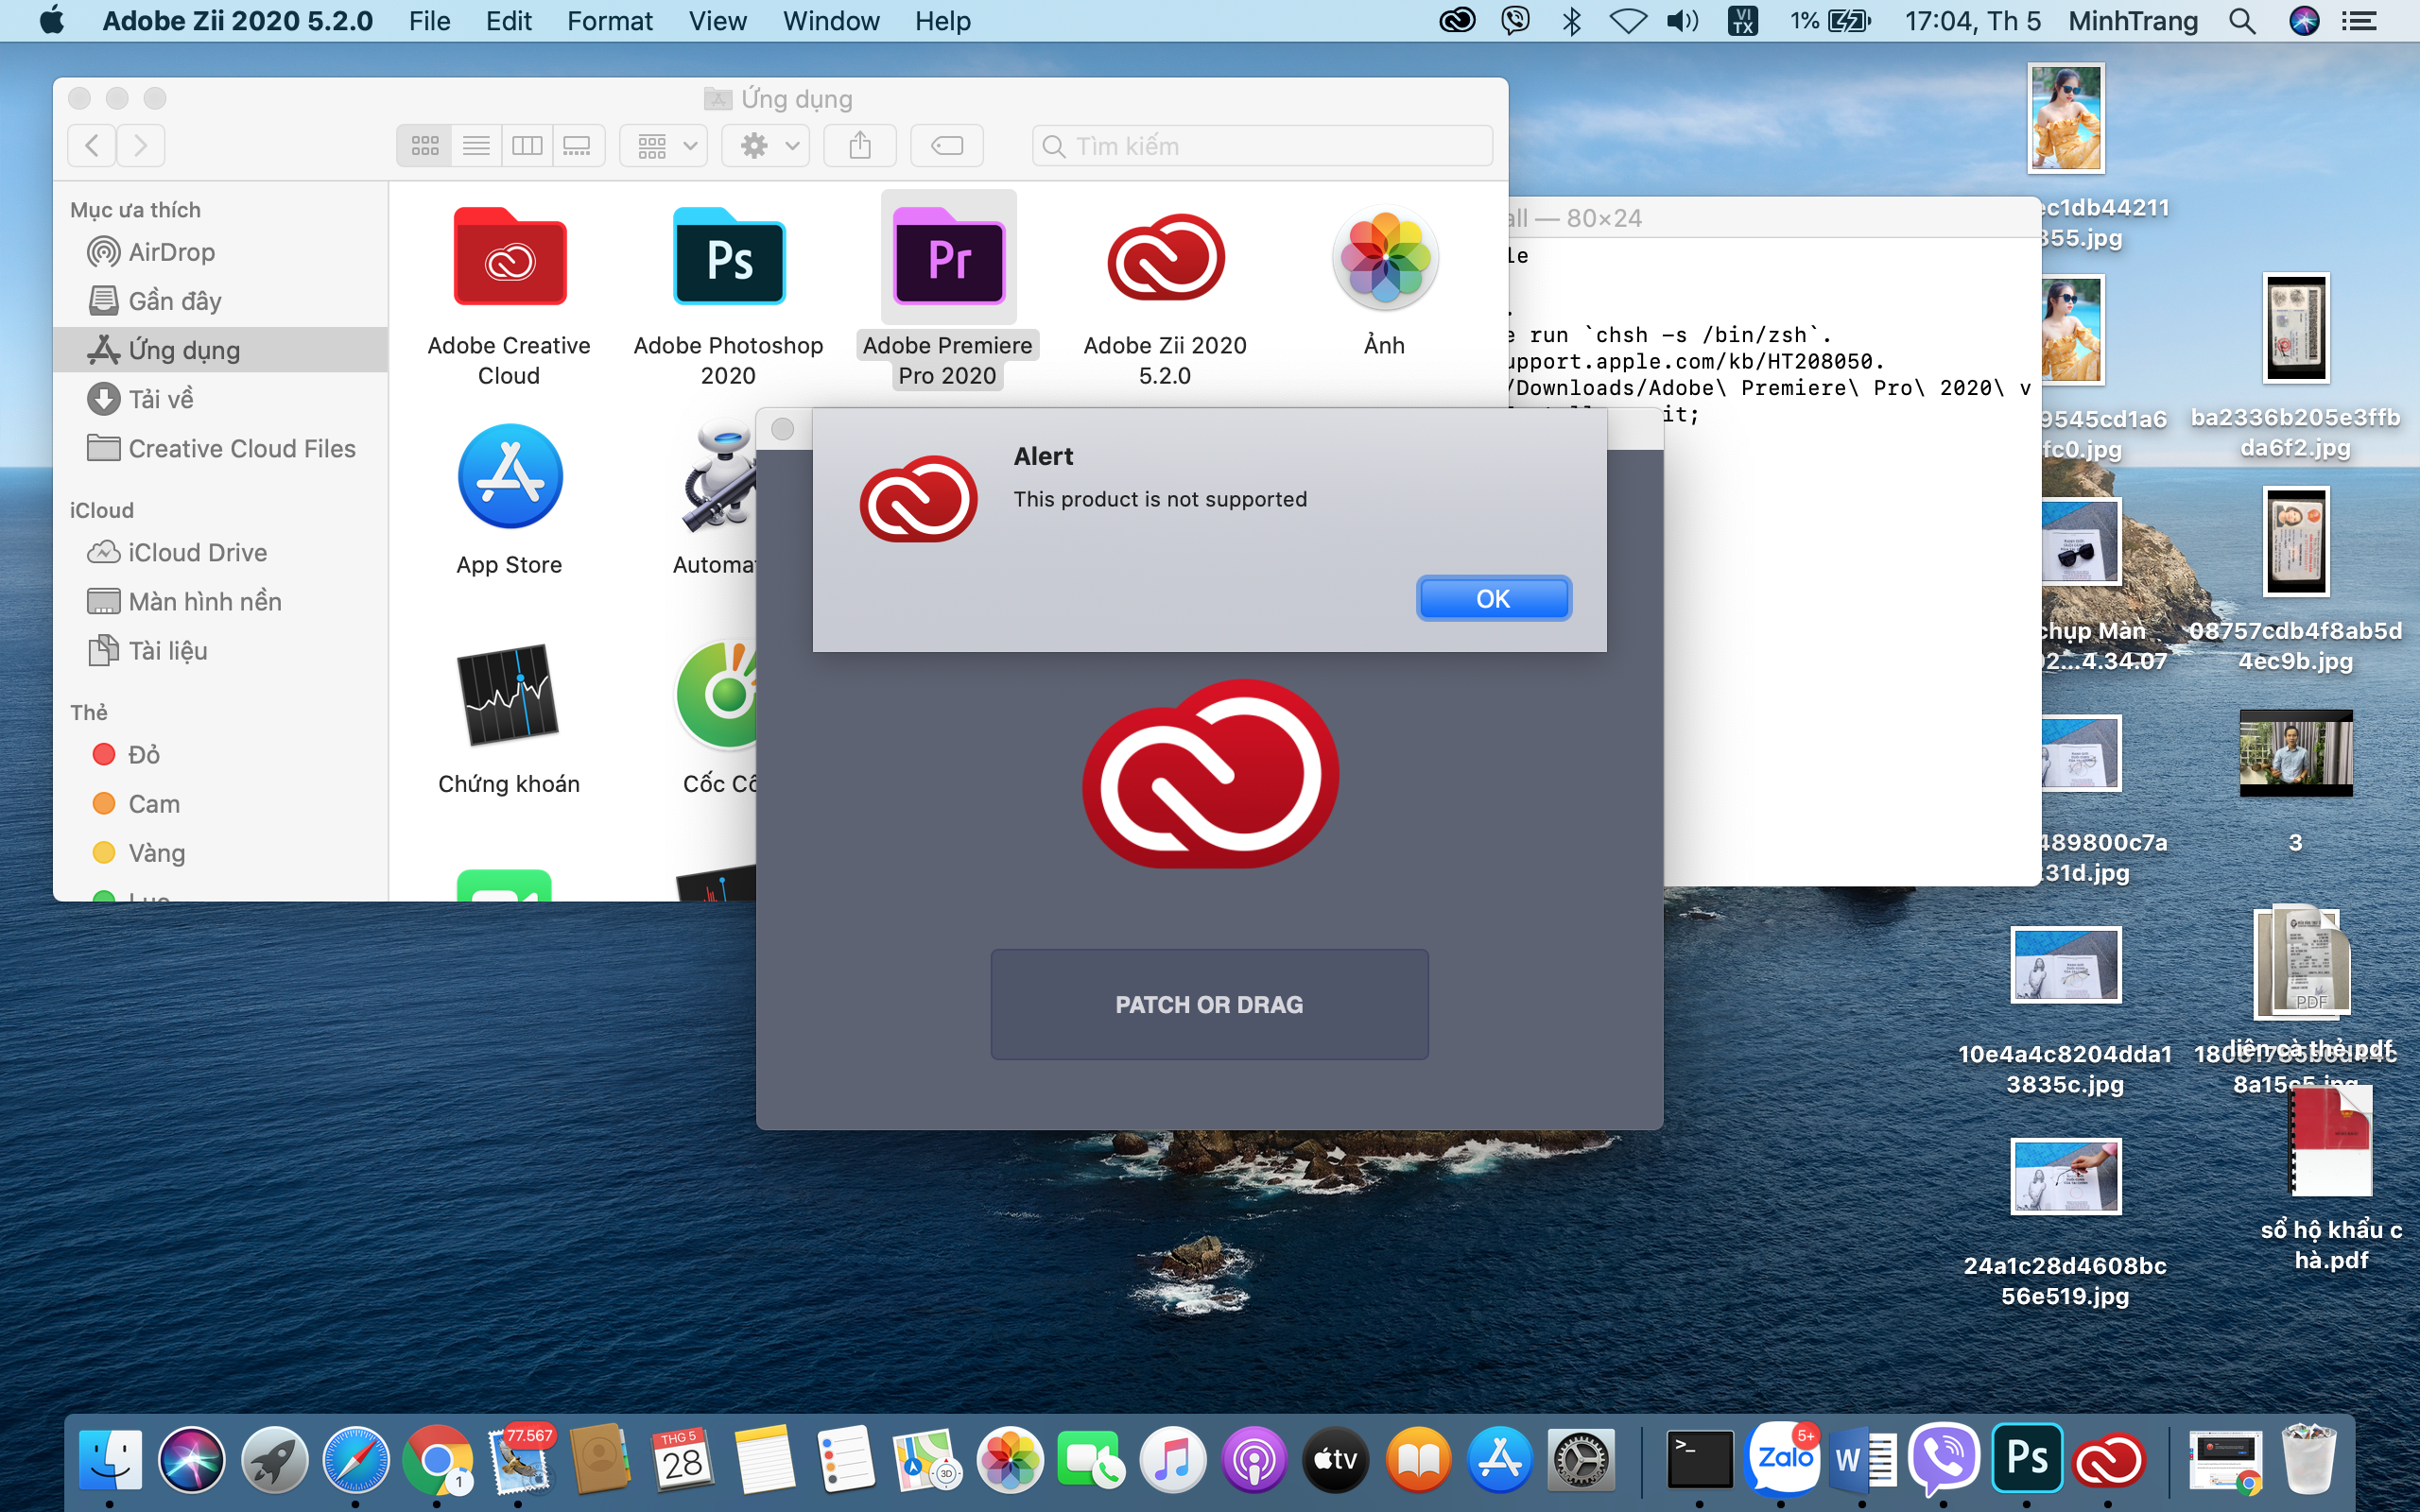Select Tải về in Finder sidebar
The height and width of the screenshot is (1512, 2420).
[220, 399]
